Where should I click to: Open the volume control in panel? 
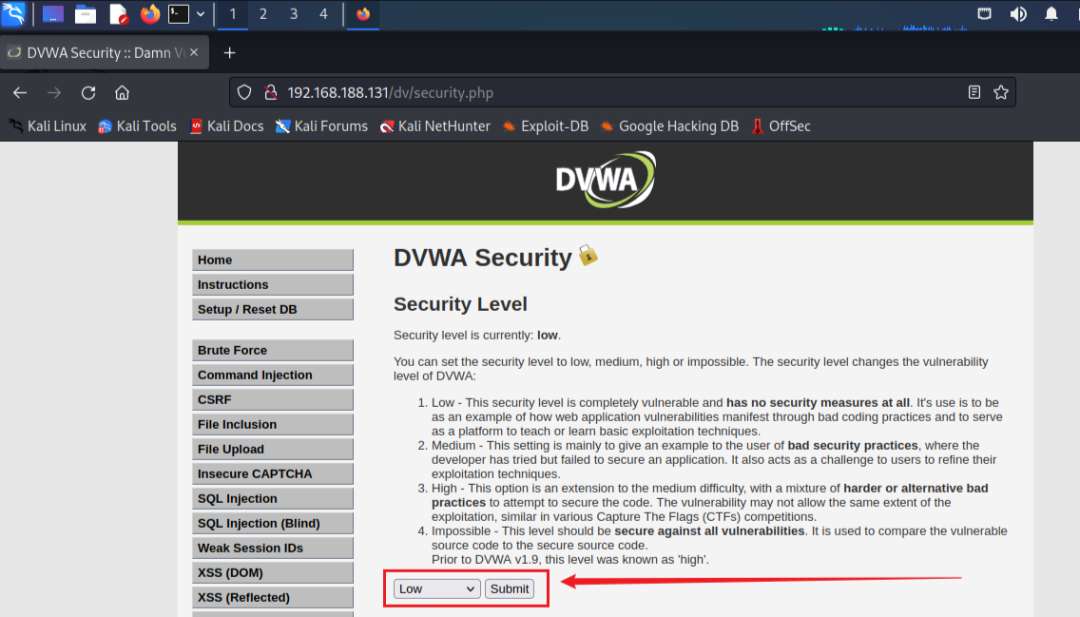pyautogui.click(x=1018, y=14)
